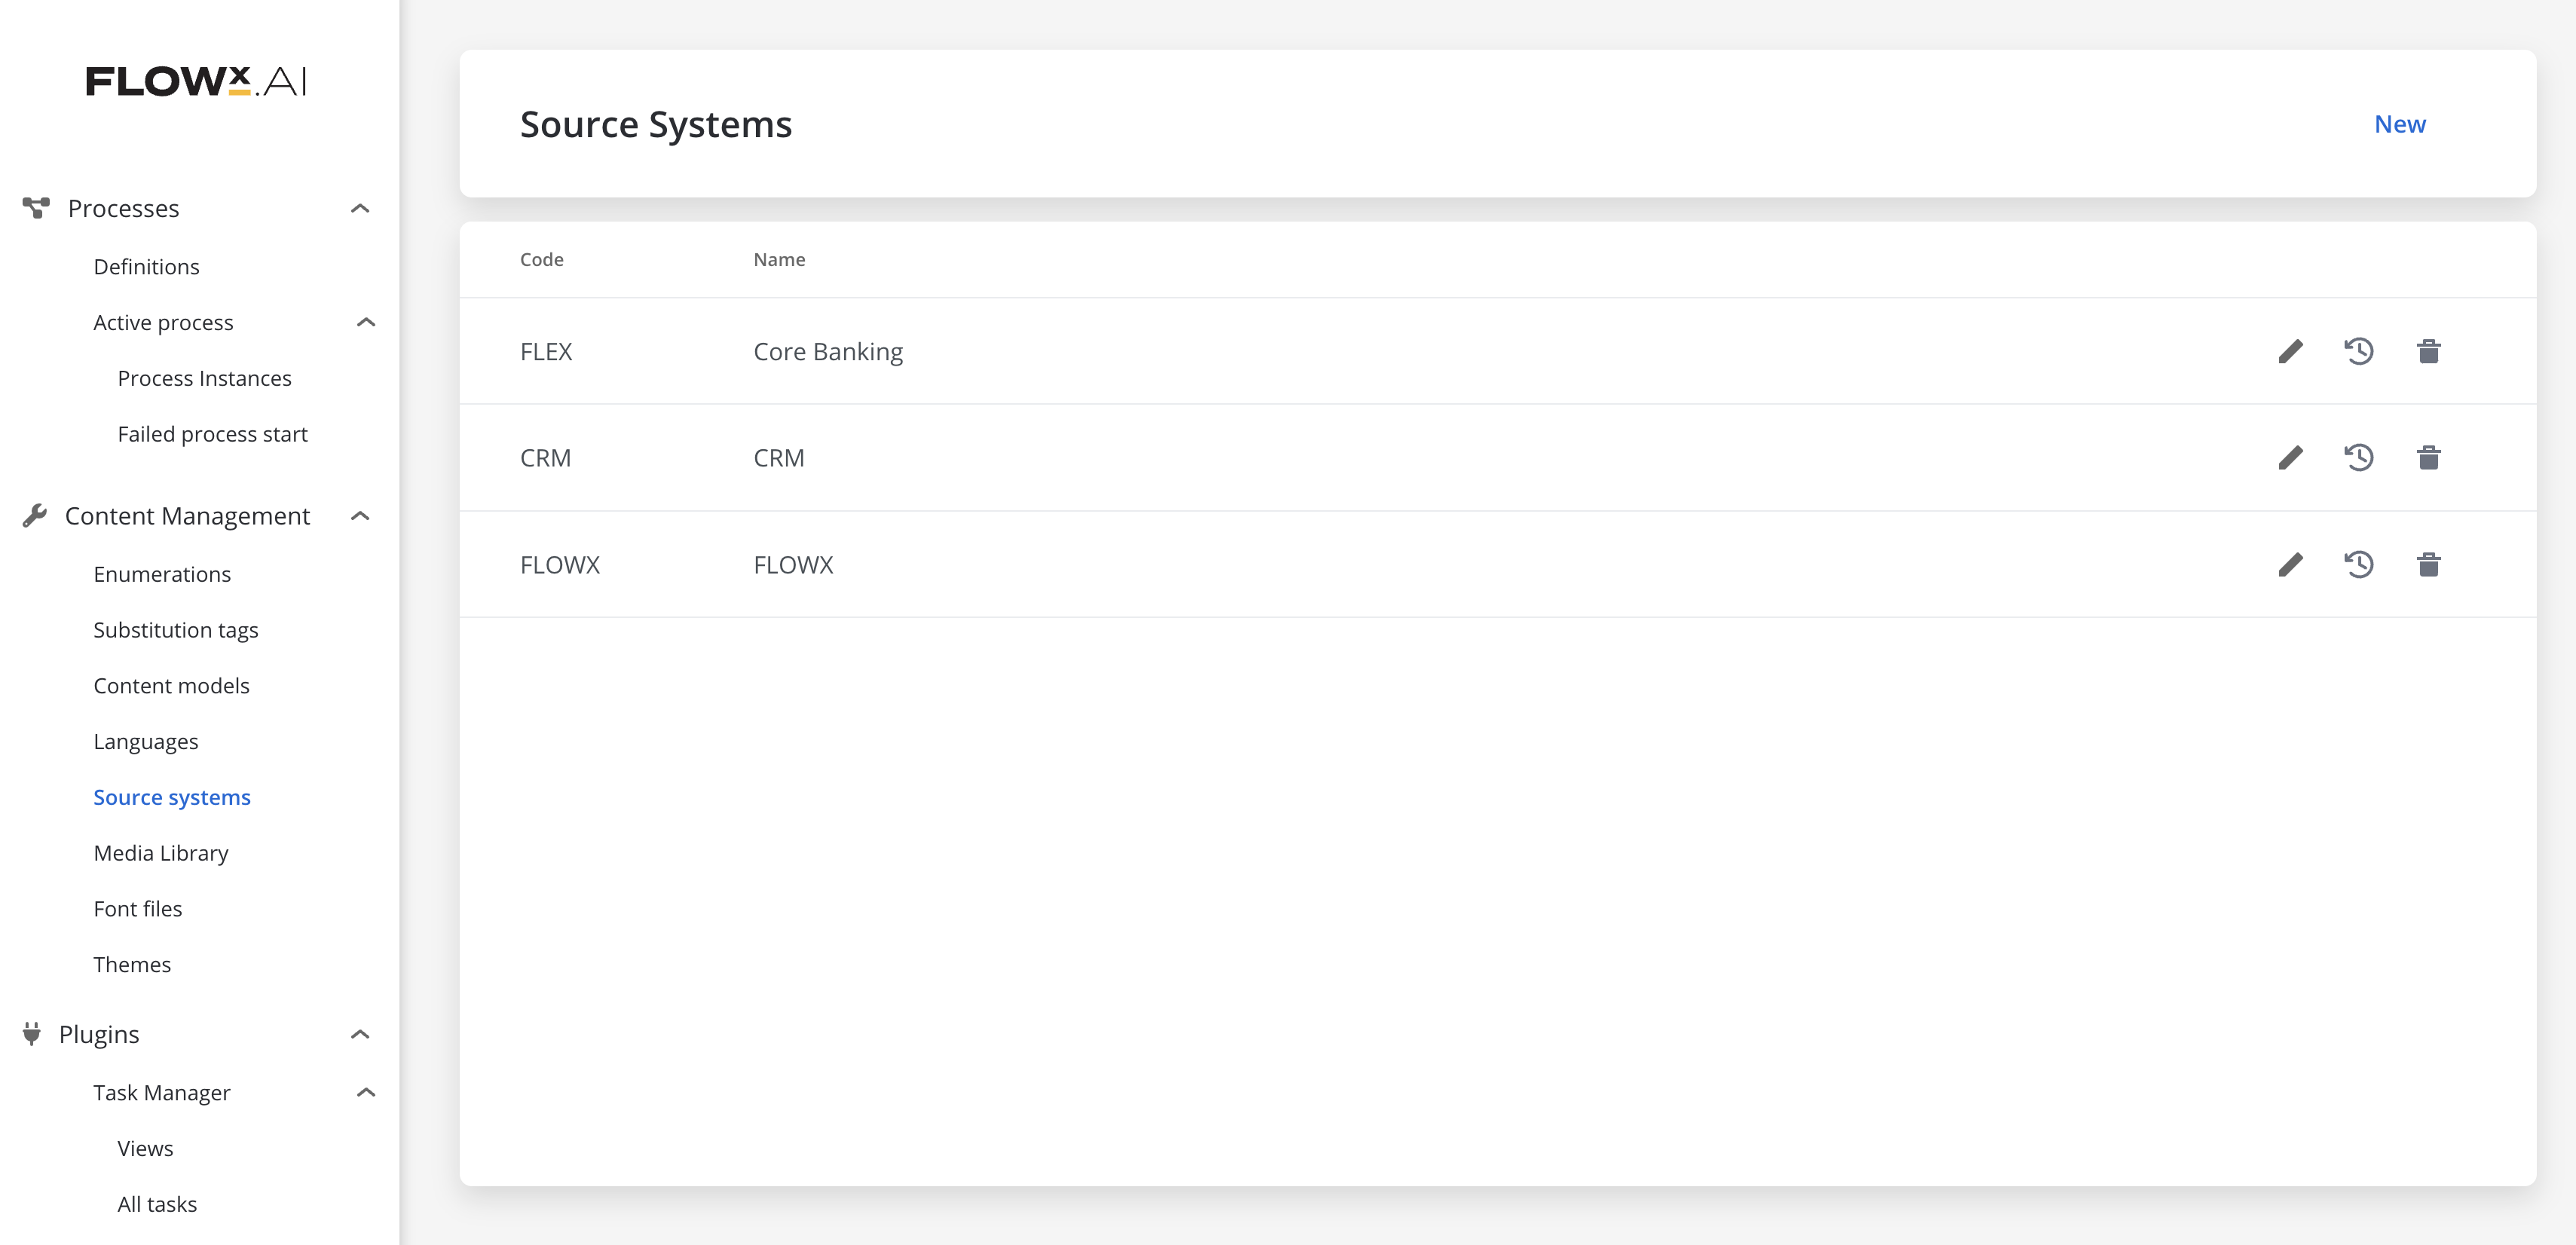Collapse the Active process submenu chevron
This screenshot has width=2576, height=1245.
pyautogui.click(x=366, y=322)
